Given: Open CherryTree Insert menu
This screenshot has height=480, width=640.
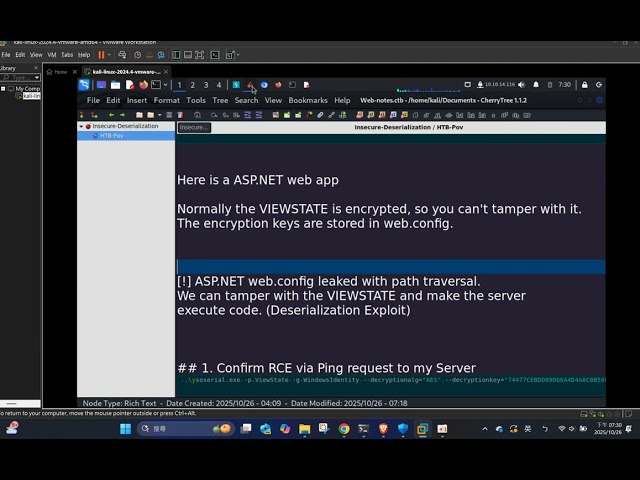Looking at the screenshot, I should (x=137, y=100).
